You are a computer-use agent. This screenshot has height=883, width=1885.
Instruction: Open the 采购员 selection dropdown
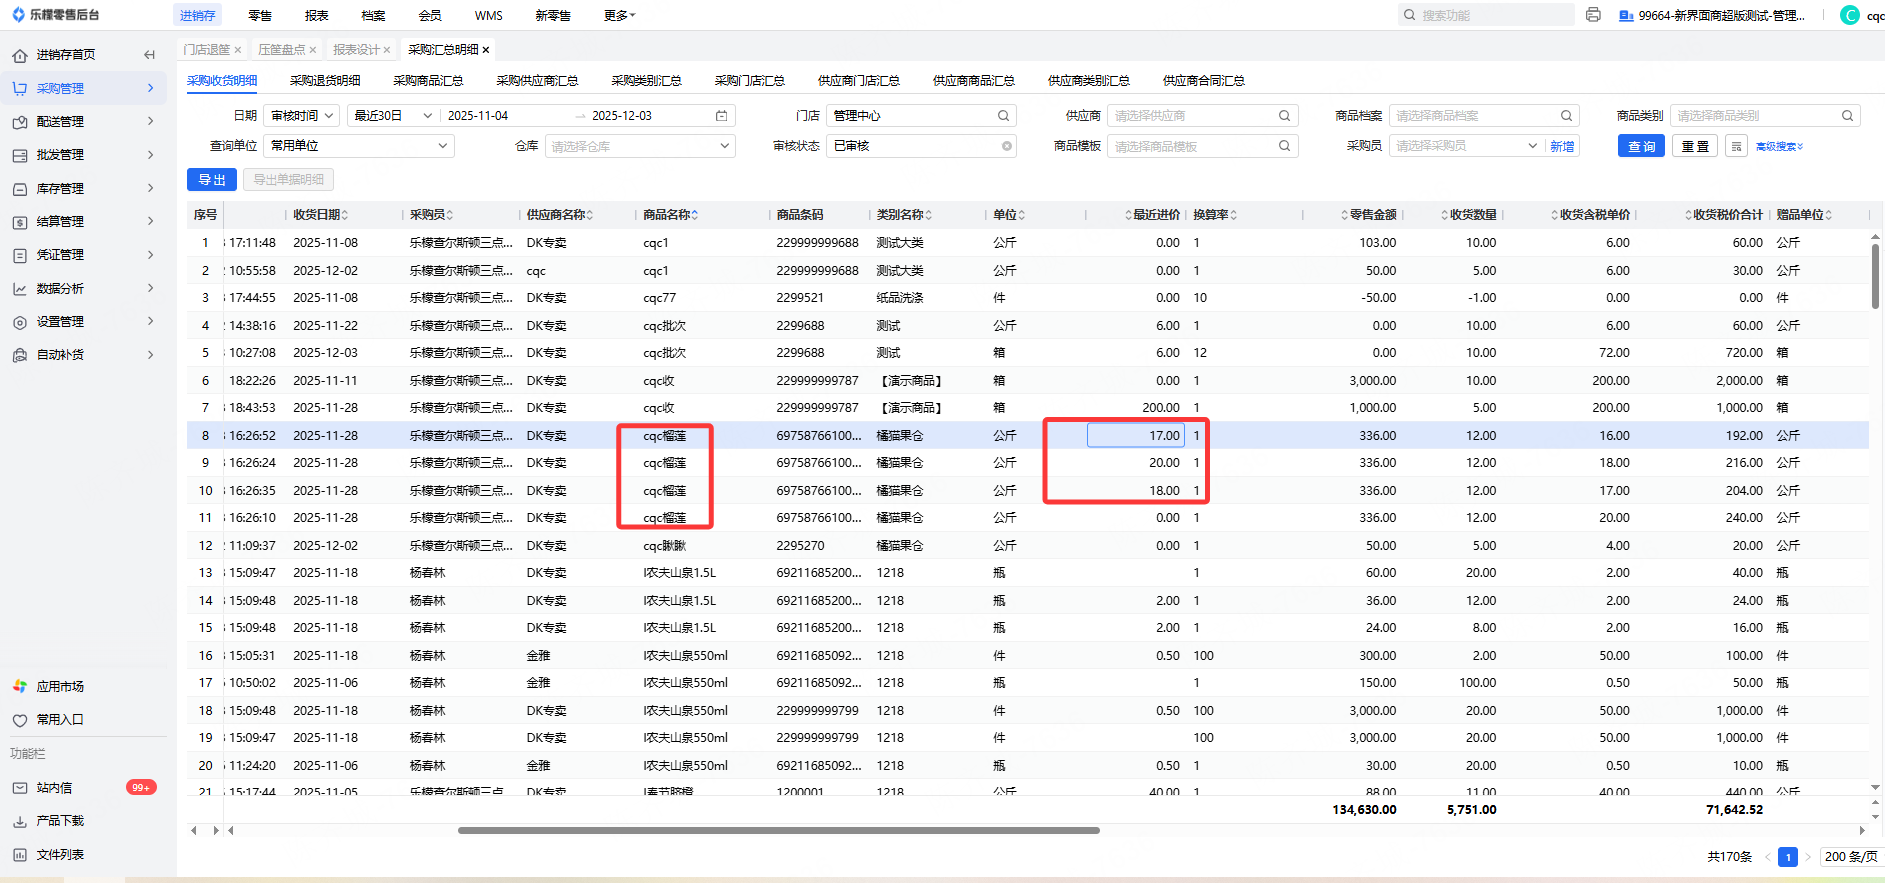click(1467, 146)
